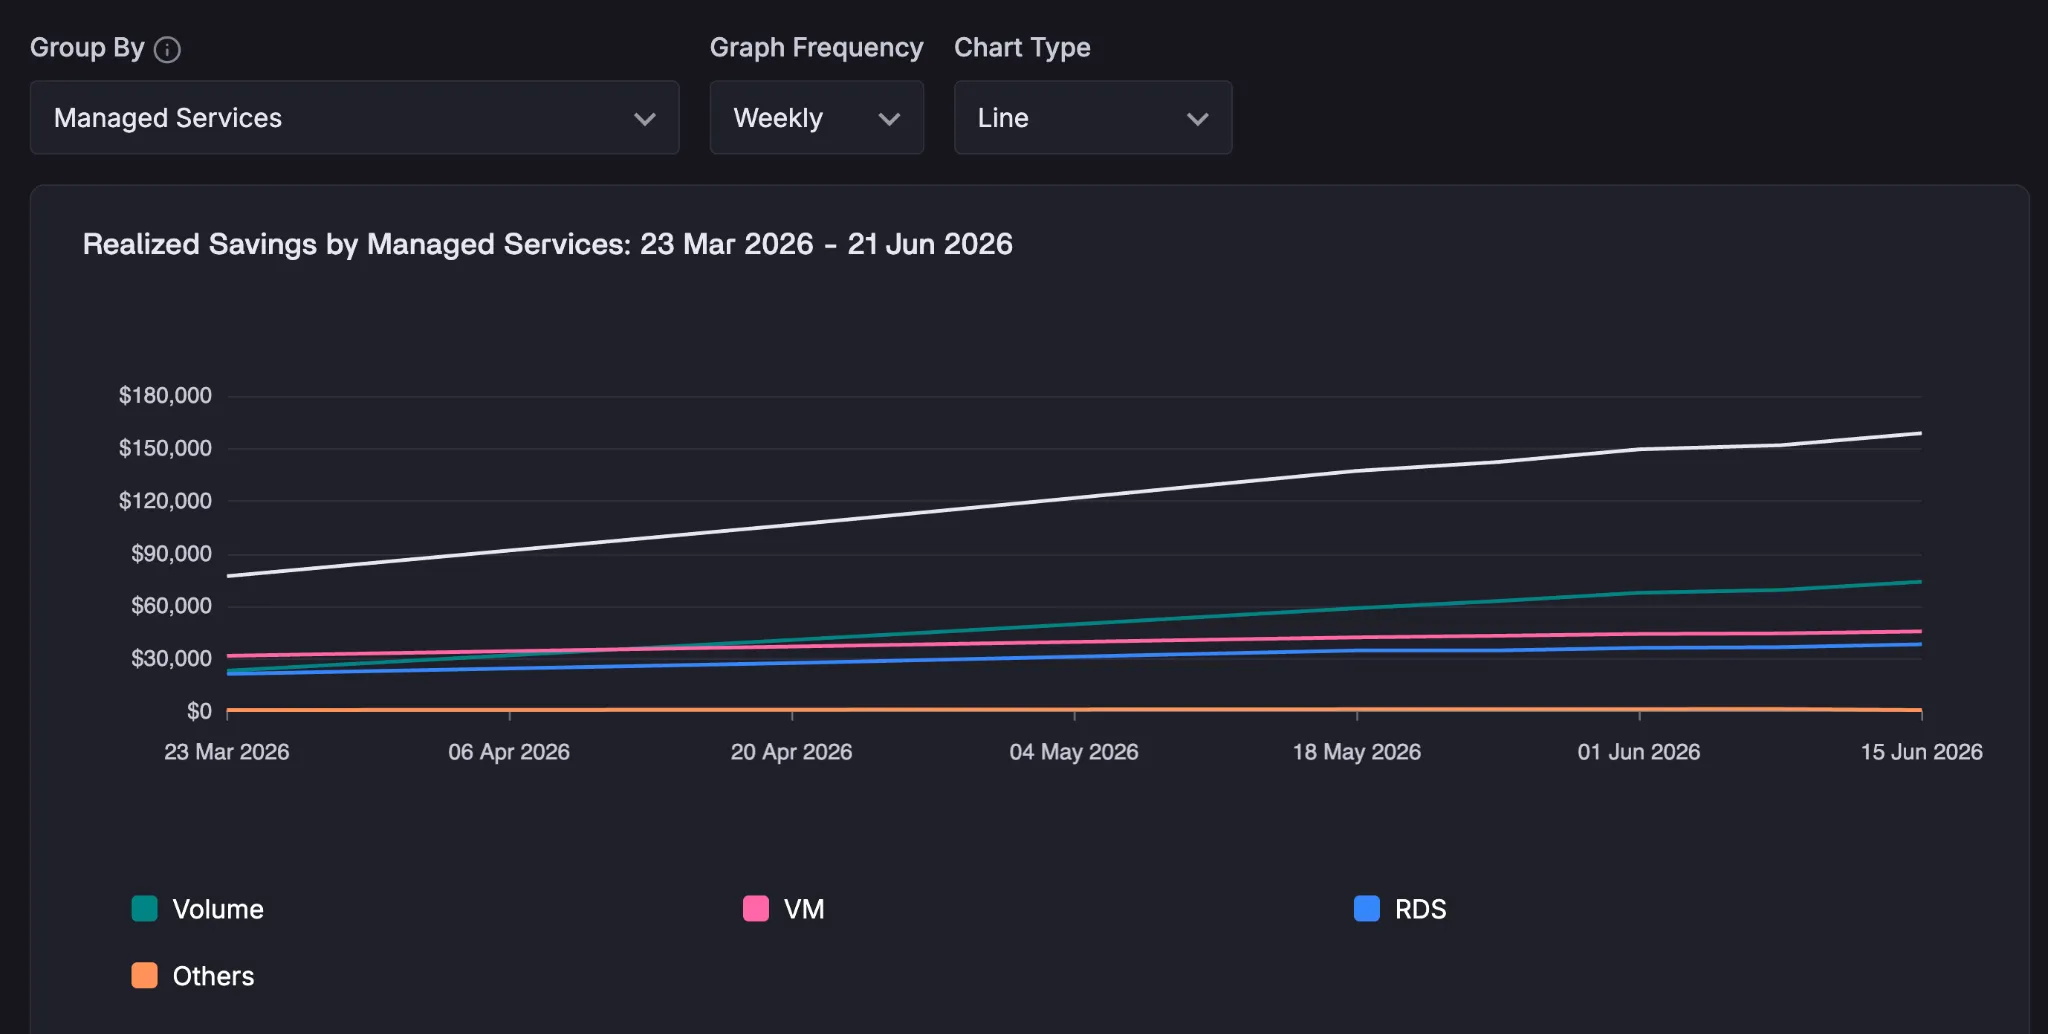Click the $0 y-axis label
This screenshot has width=2048, height=1034.
[199, 711]
